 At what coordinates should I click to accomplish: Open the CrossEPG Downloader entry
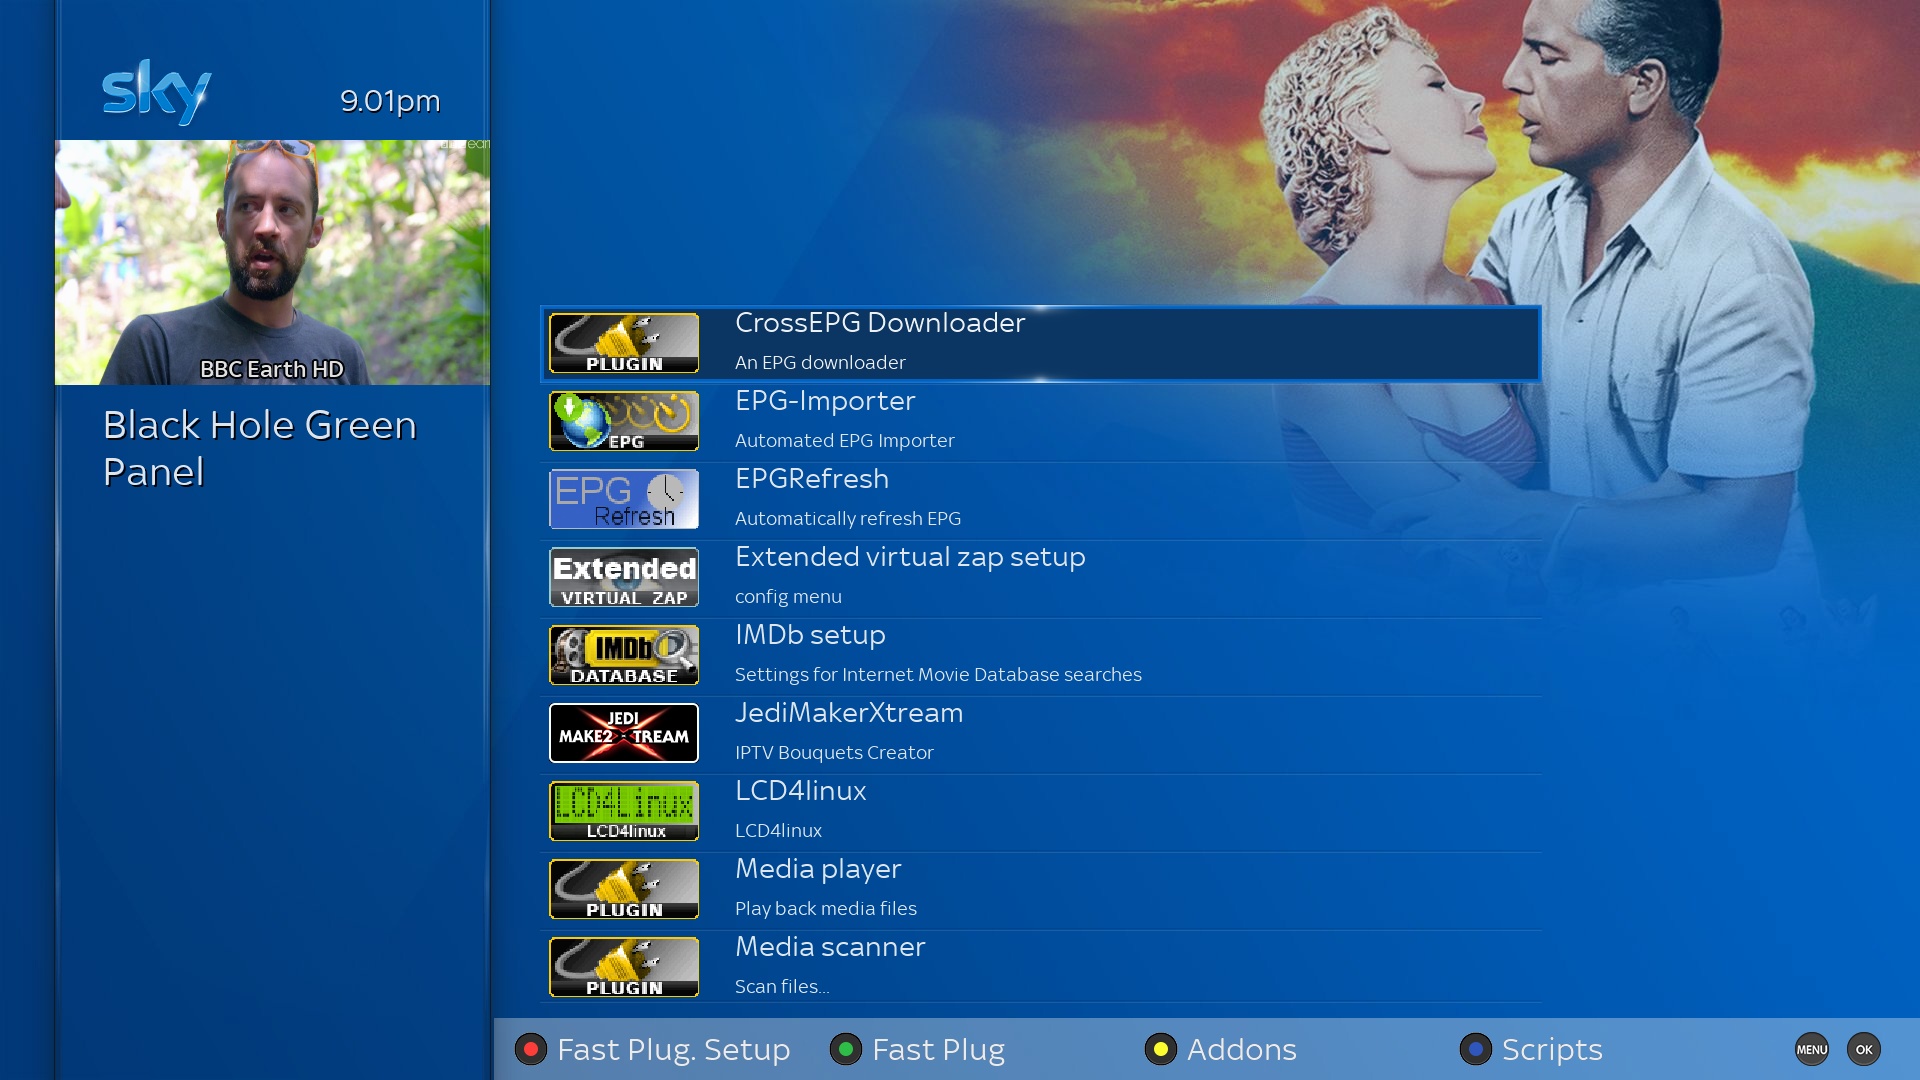[x=1040, y=343]
